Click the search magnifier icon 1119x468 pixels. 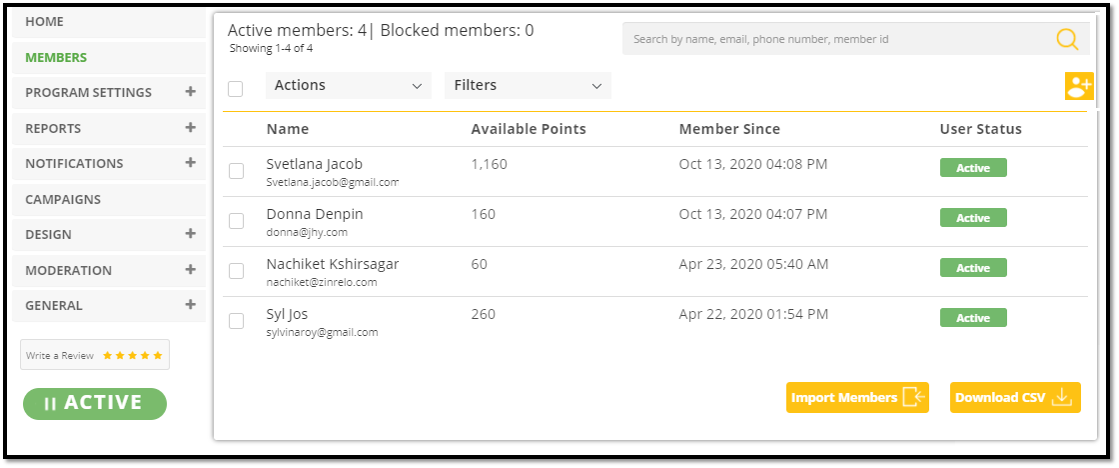1067,40
